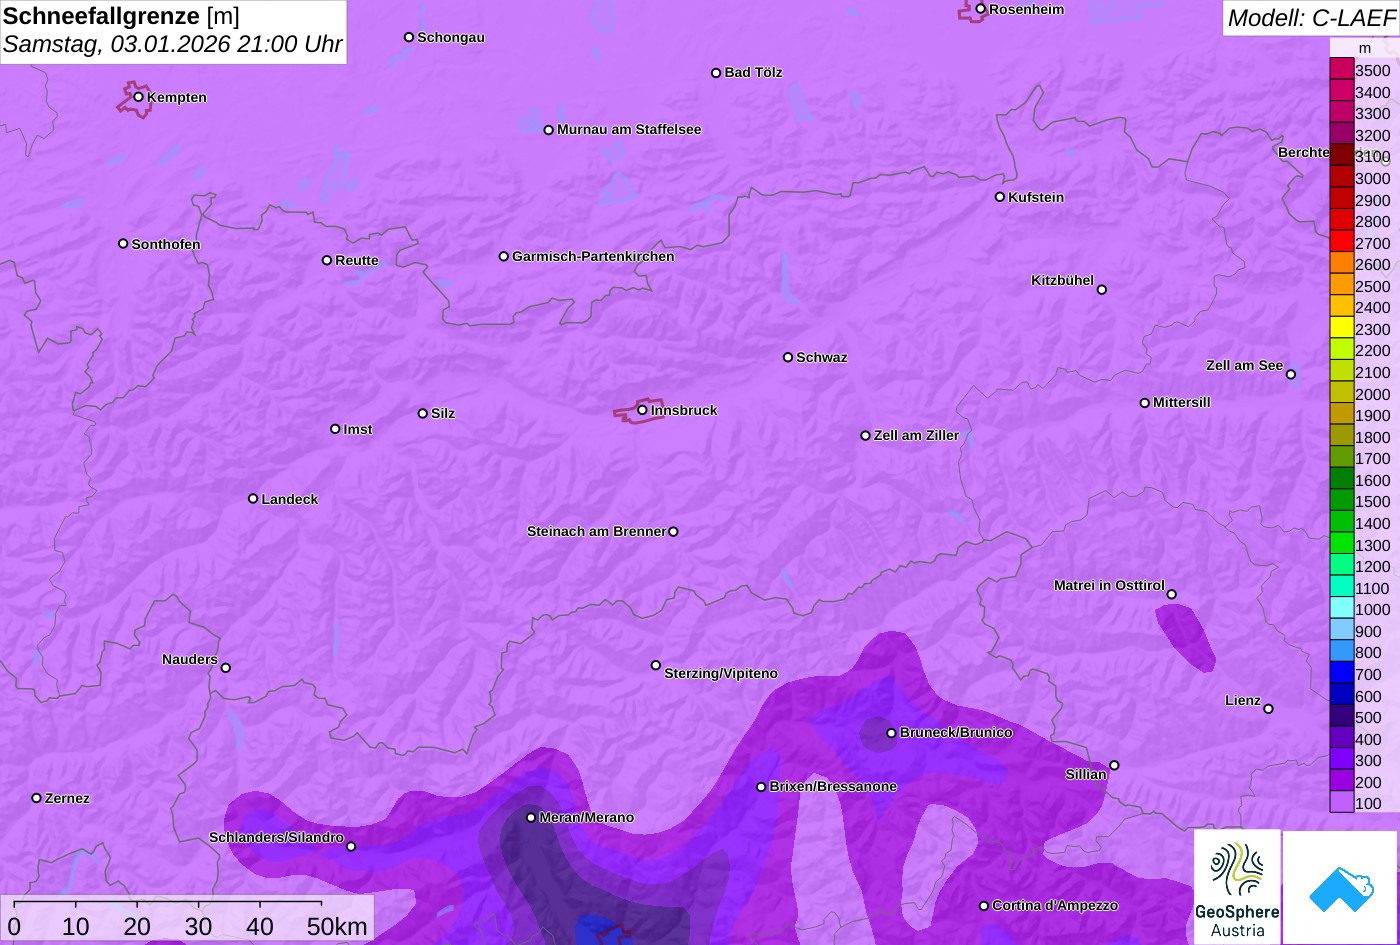Click the Kempten marker dot
Image resolution: width=1400 pixels, height=945 pixels.
tap(138, 97)
